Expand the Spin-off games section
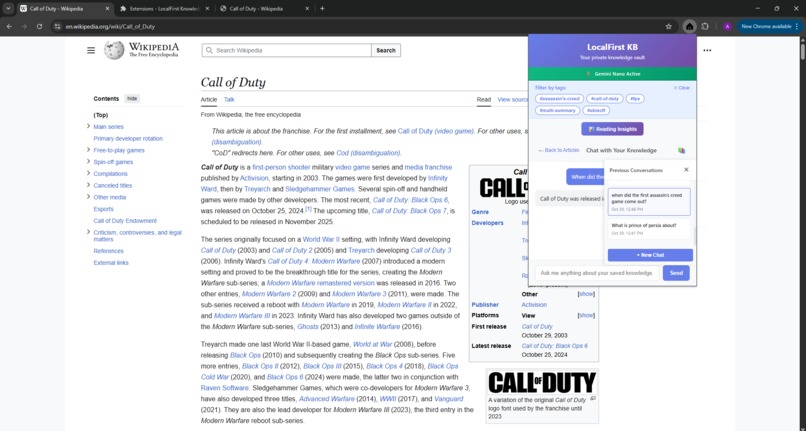Screen dimensions: 806x431 [x=88, y=161]
